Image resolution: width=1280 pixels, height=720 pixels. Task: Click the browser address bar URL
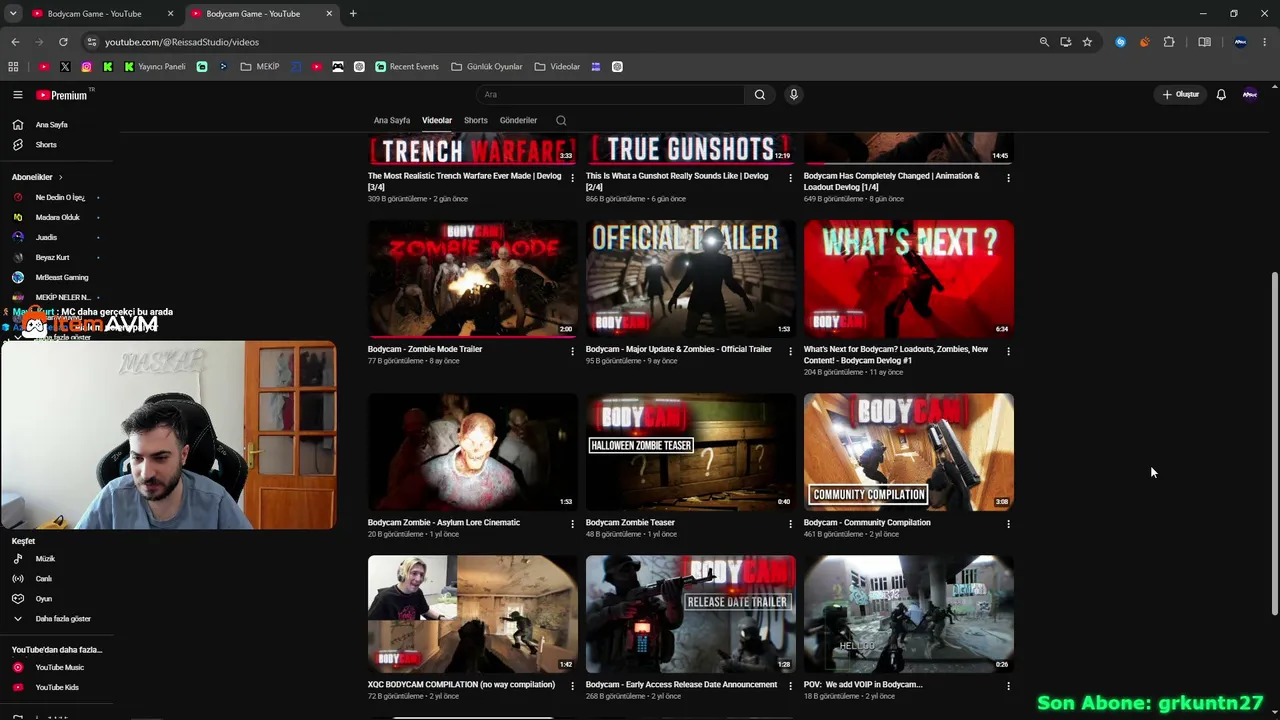182,42
